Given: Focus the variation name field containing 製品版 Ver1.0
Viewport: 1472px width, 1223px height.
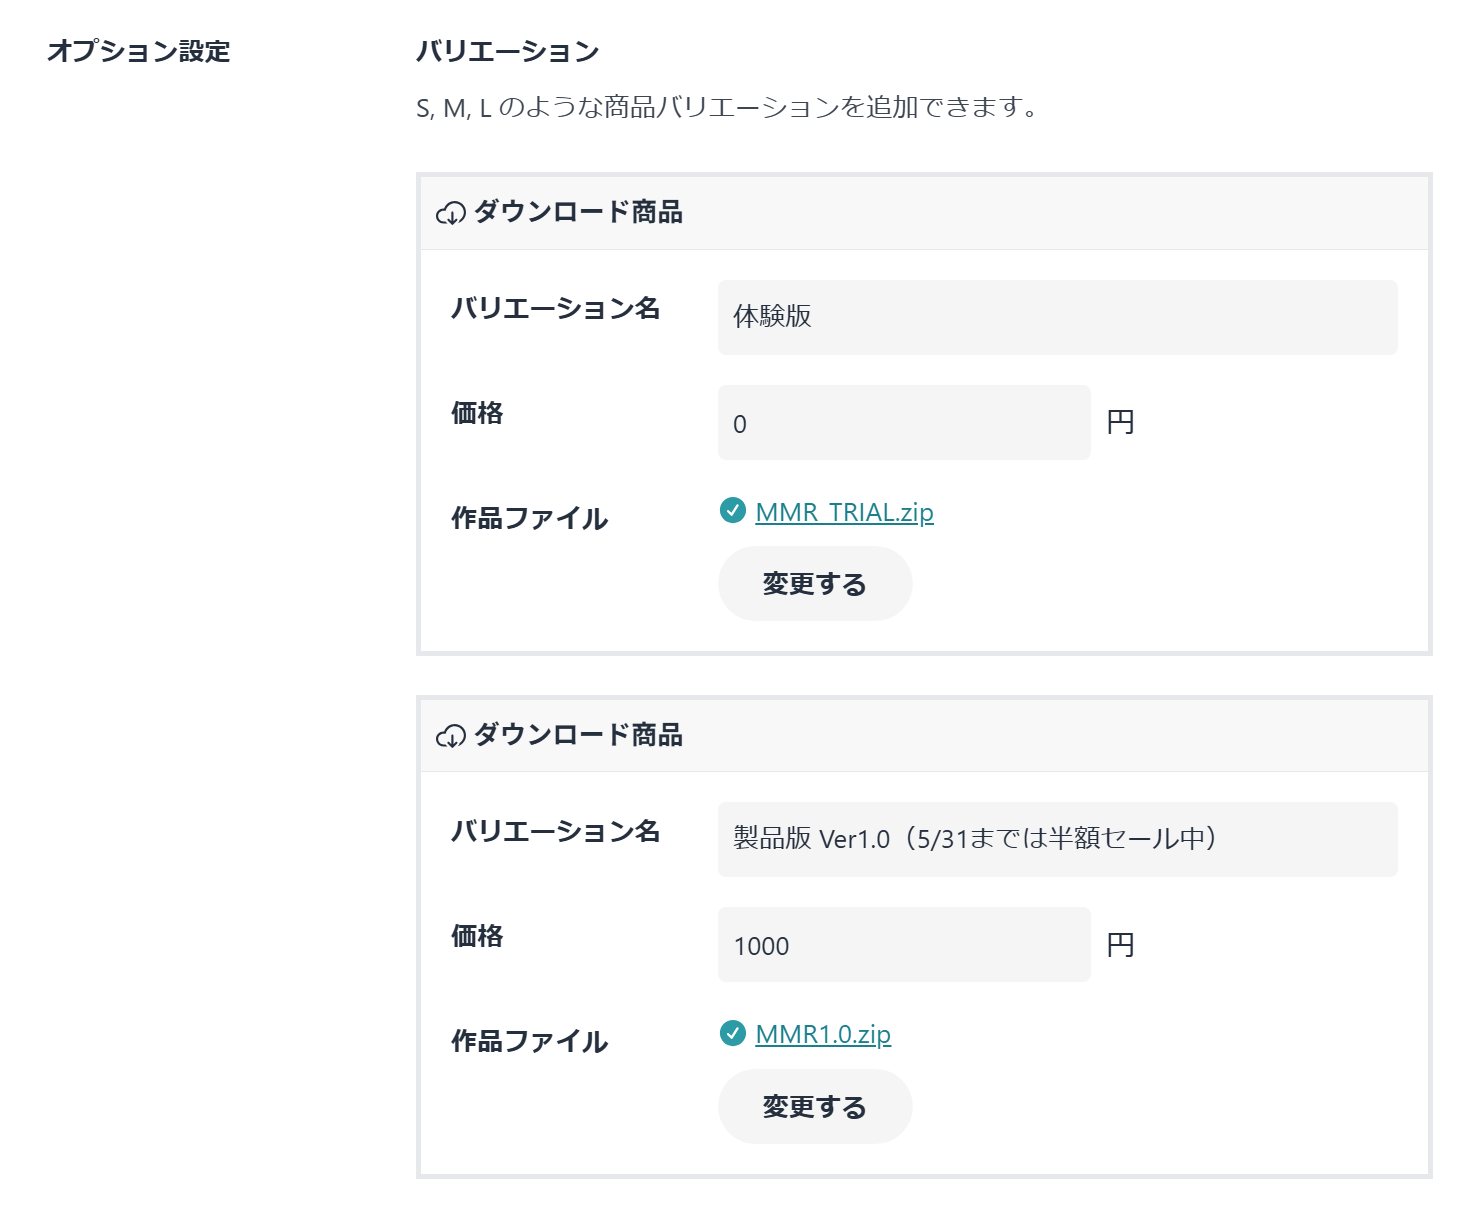Looking at the screenshot, I should [1057, 839].
